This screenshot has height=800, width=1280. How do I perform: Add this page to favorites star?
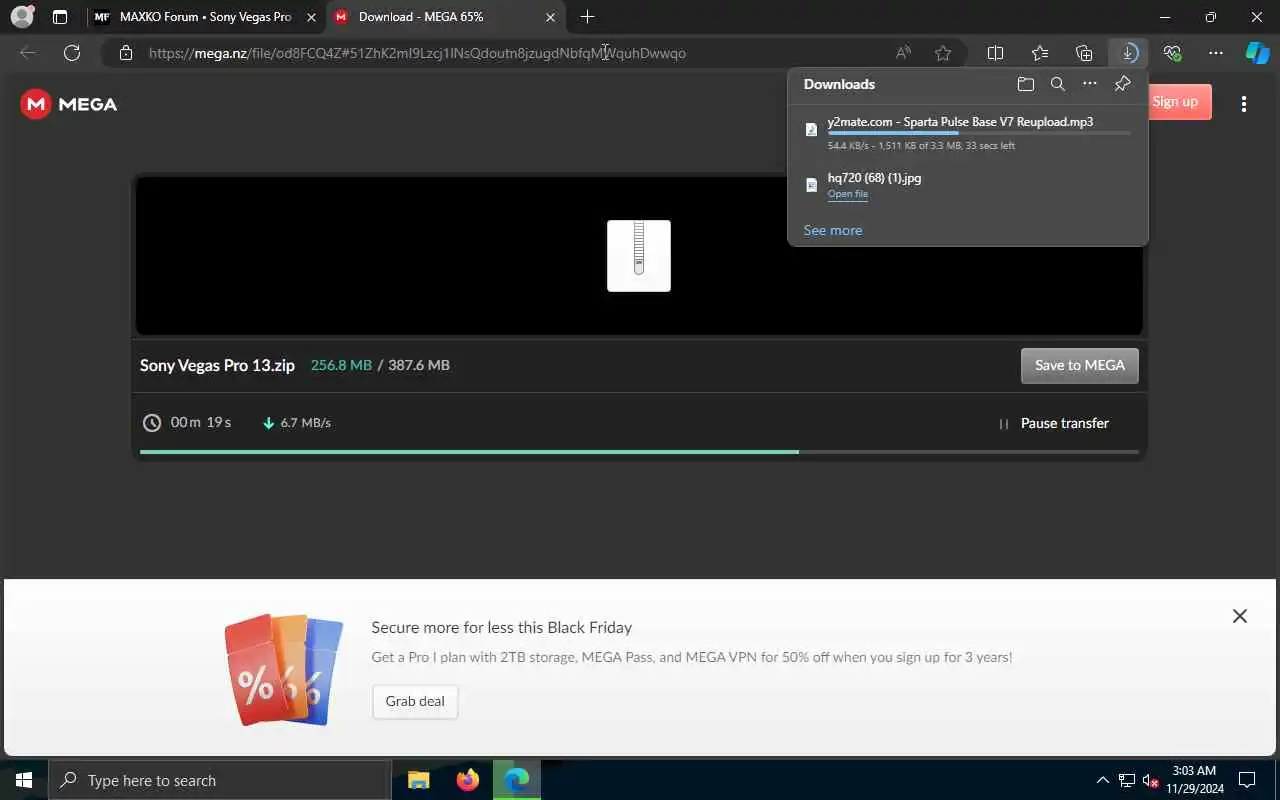943,53
